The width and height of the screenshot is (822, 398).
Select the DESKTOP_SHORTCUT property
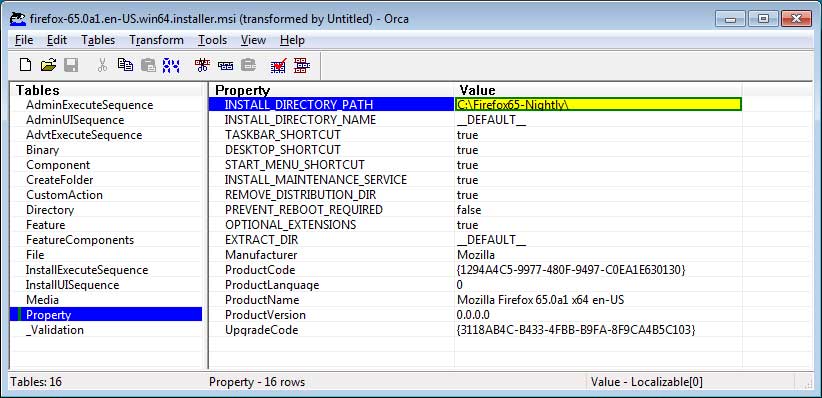[283, 150]
